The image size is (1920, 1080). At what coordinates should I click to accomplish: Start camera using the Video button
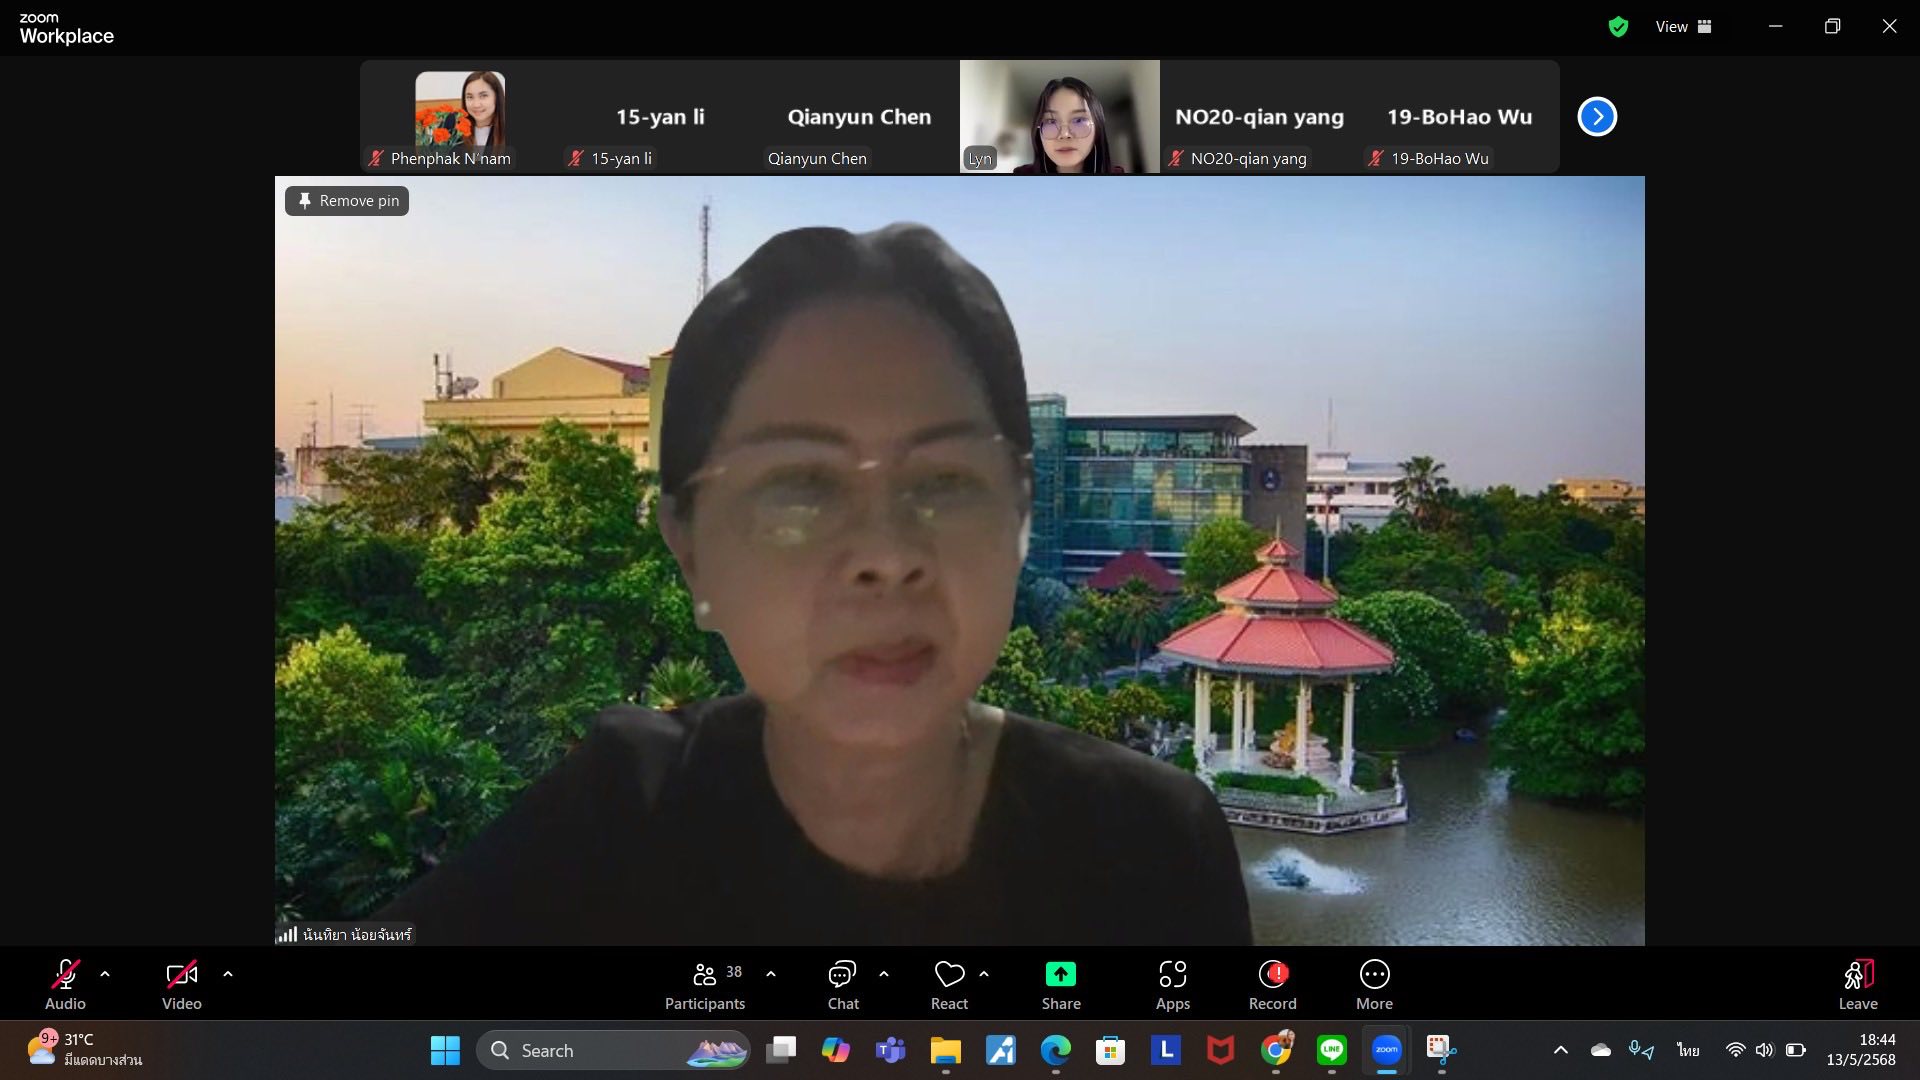click(182, 984)
